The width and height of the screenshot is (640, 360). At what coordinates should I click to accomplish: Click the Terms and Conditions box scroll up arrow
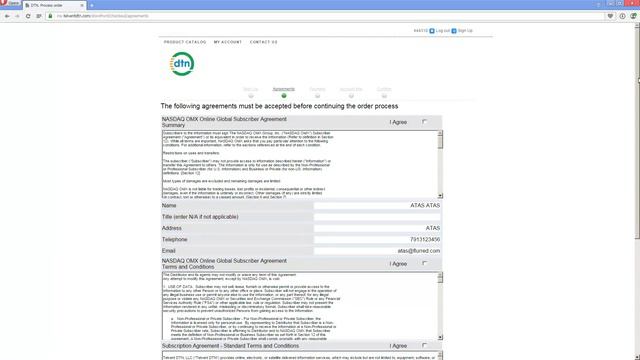tap(440, 275)
